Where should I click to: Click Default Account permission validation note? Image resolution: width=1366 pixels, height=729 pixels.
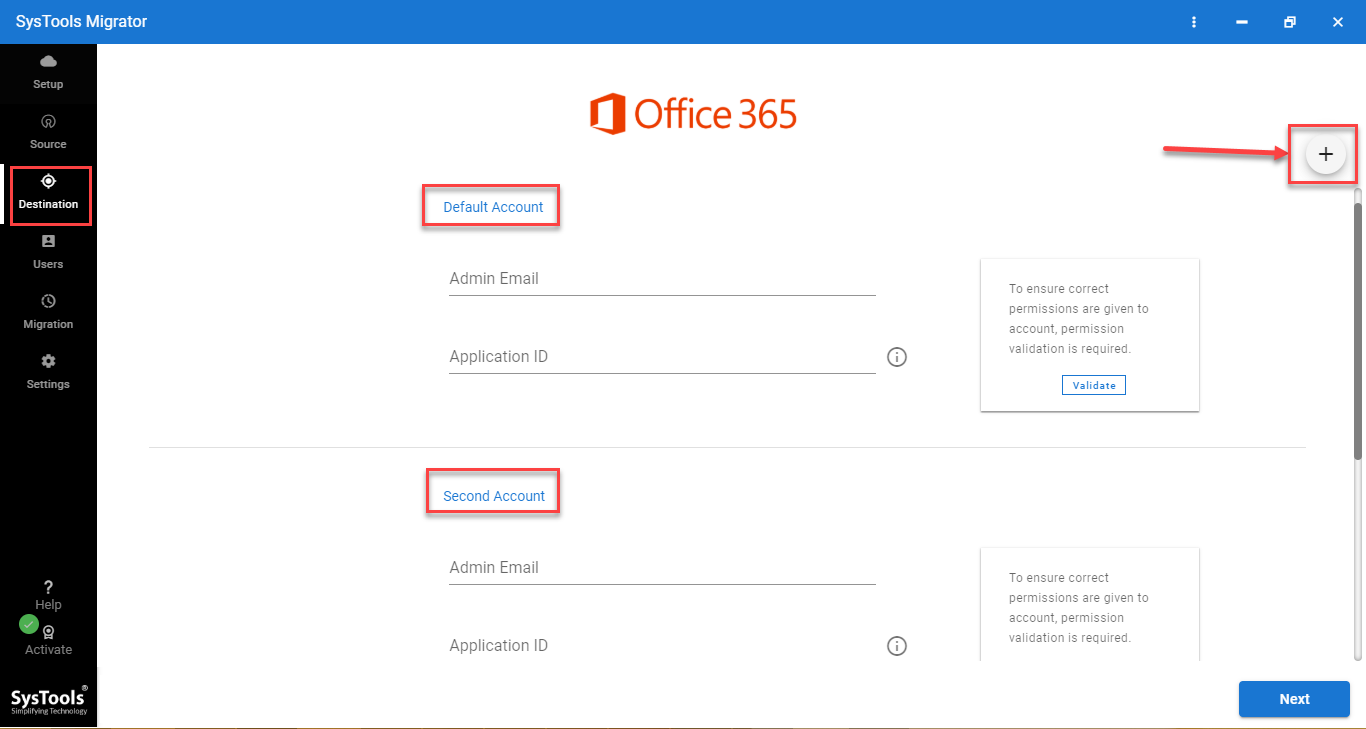click(1079, 319)
